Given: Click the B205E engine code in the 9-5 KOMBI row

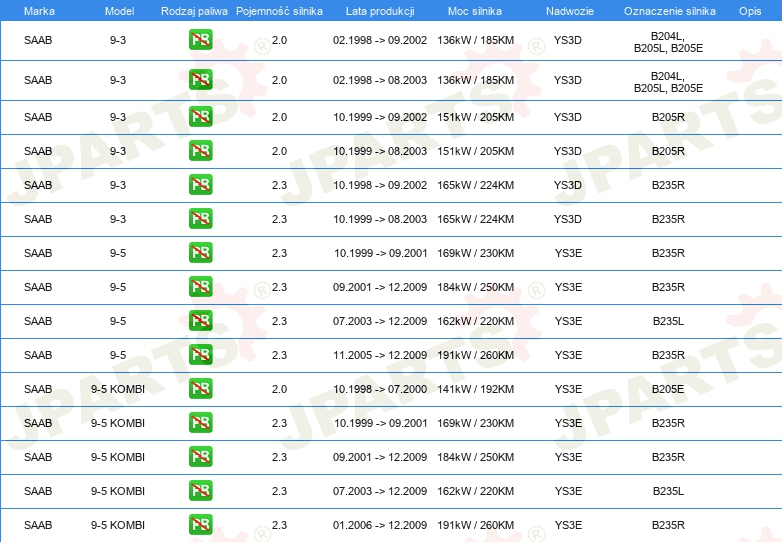Looking at the screenshot, I should click(x=667, y=389).
